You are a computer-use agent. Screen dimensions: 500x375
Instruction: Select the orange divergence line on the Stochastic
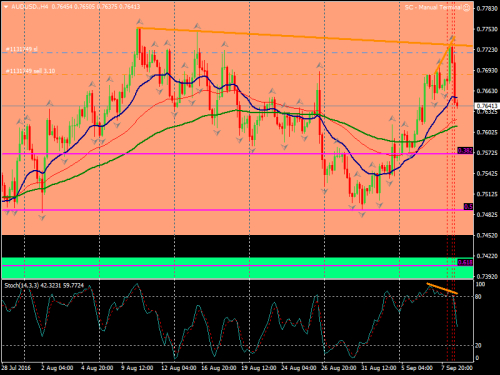tap(442, 289)
